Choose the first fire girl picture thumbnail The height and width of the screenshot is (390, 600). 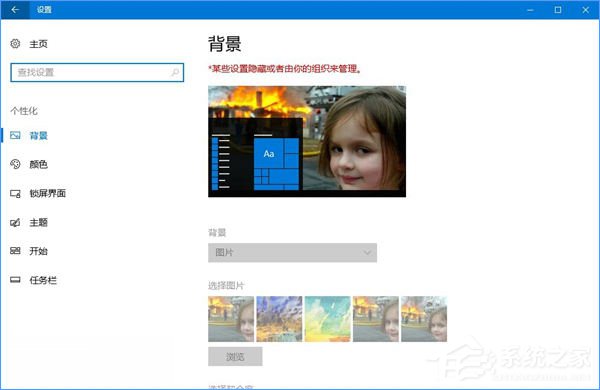[x=231, y=319]
